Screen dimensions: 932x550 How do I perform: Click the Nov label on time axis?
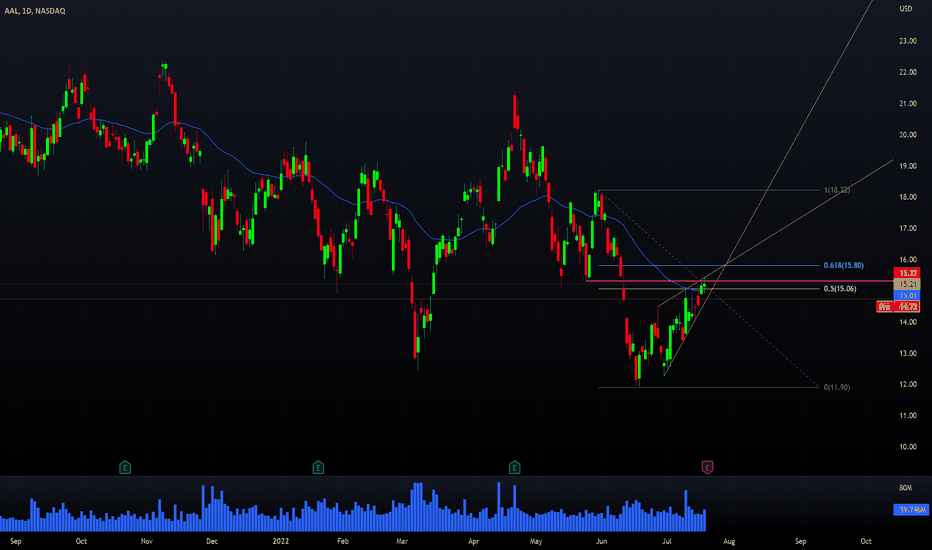pos(146,541)
